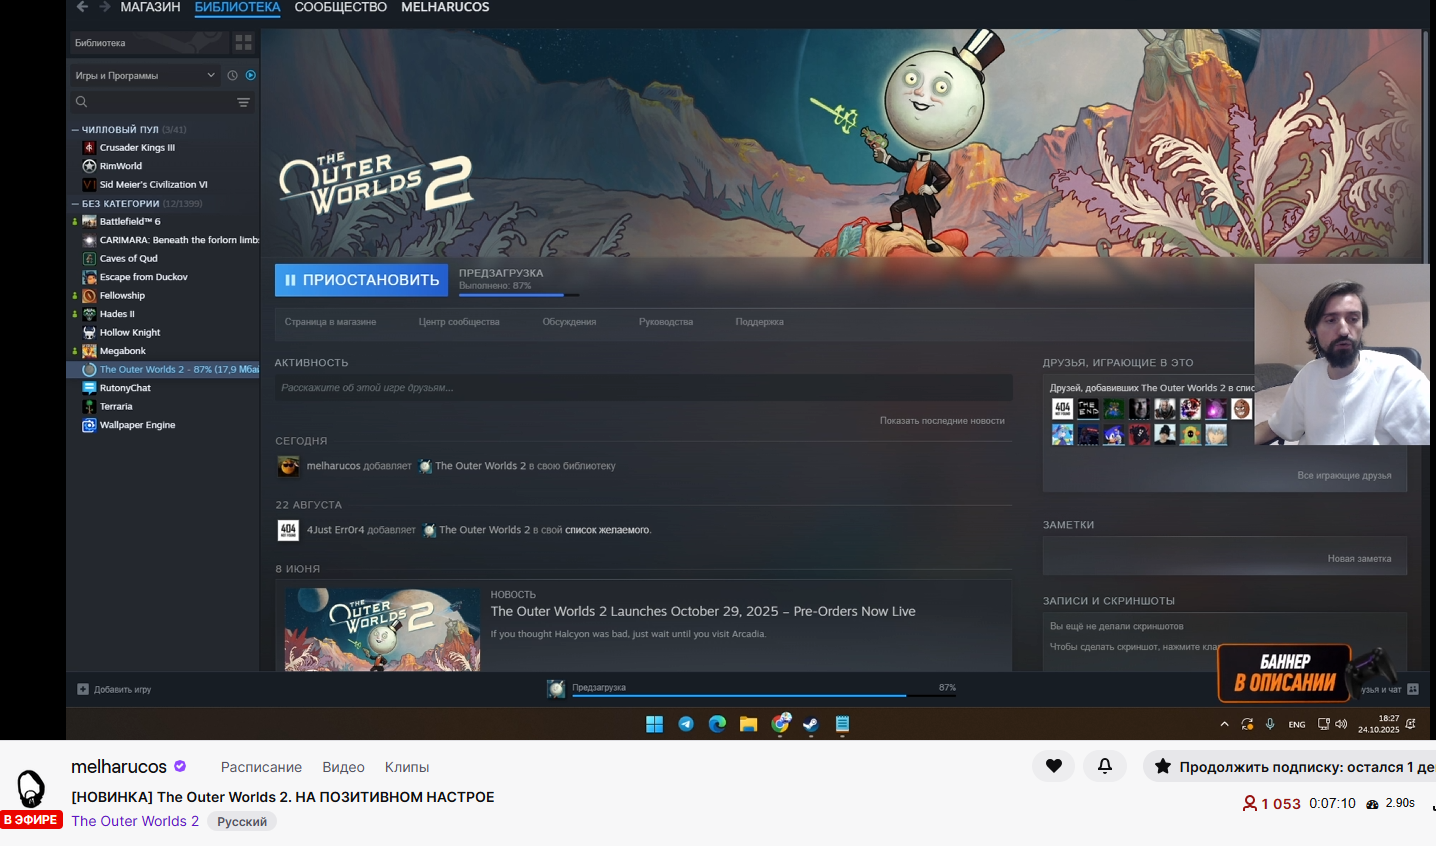This screenshot has width=1436, height=846.
Task: Open Страница в магазине link
Action: [330, 322]
